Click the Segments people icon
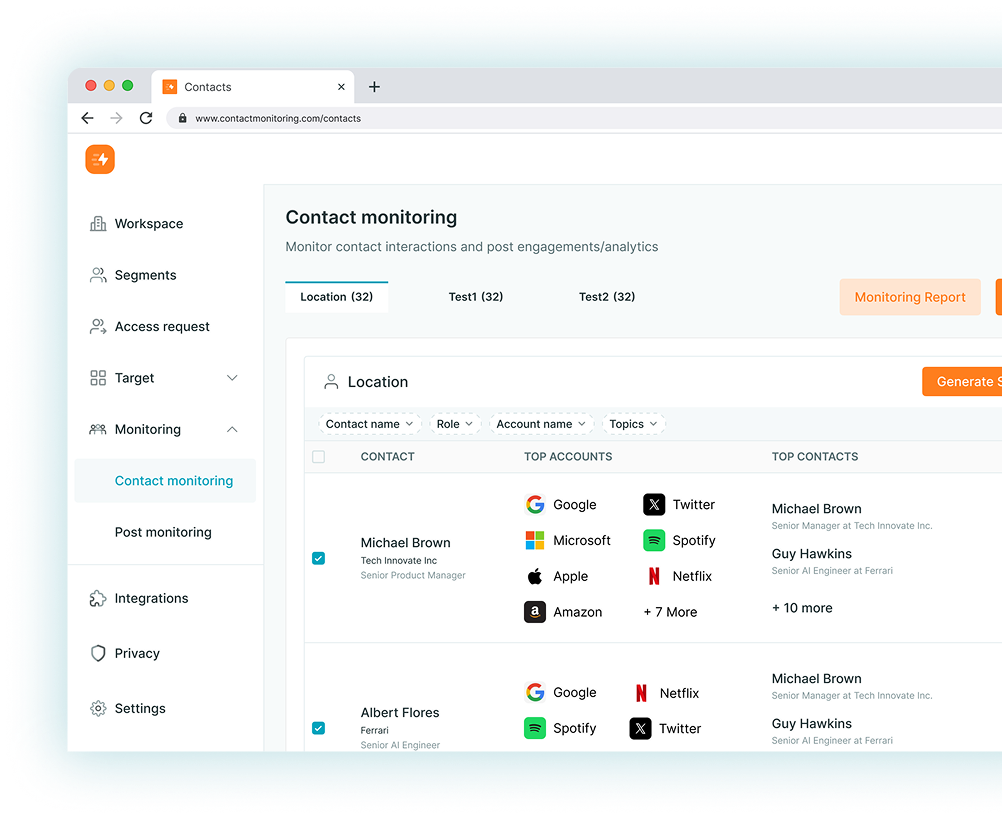Screen dimensions: 1002x819 [98, 275]
